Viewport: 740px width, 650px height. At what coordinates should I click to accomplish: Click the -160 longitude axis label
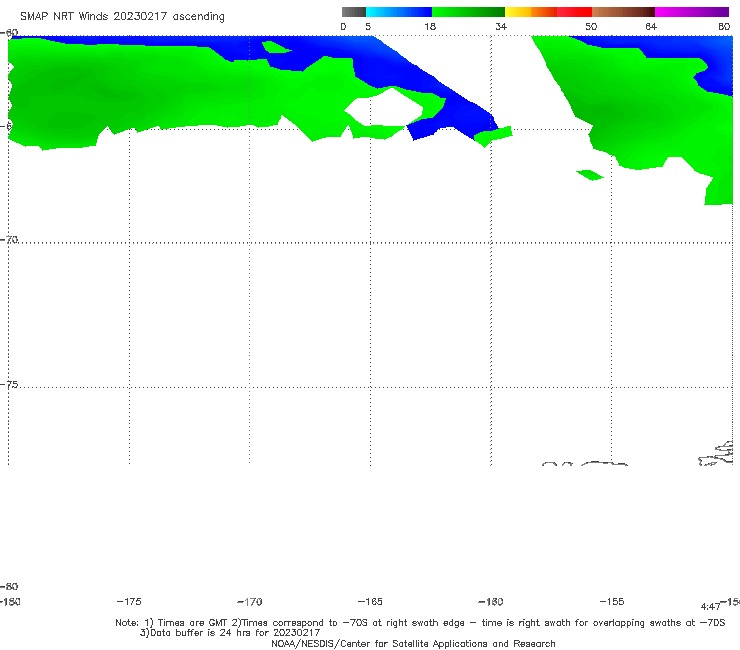click(x=491, y=602)
